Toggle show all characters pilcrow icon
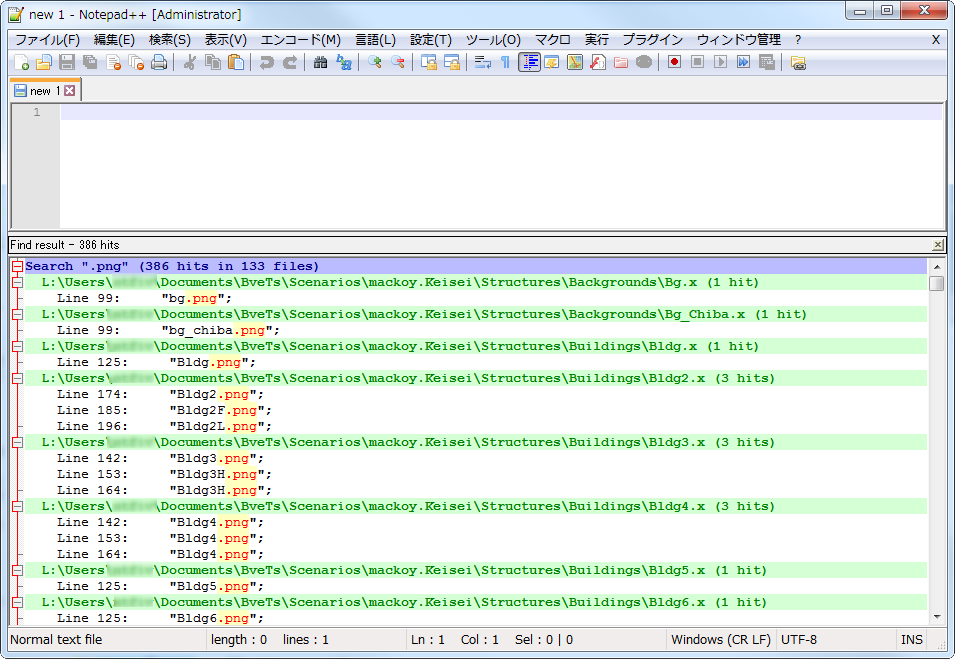 [x=506, y=62]
